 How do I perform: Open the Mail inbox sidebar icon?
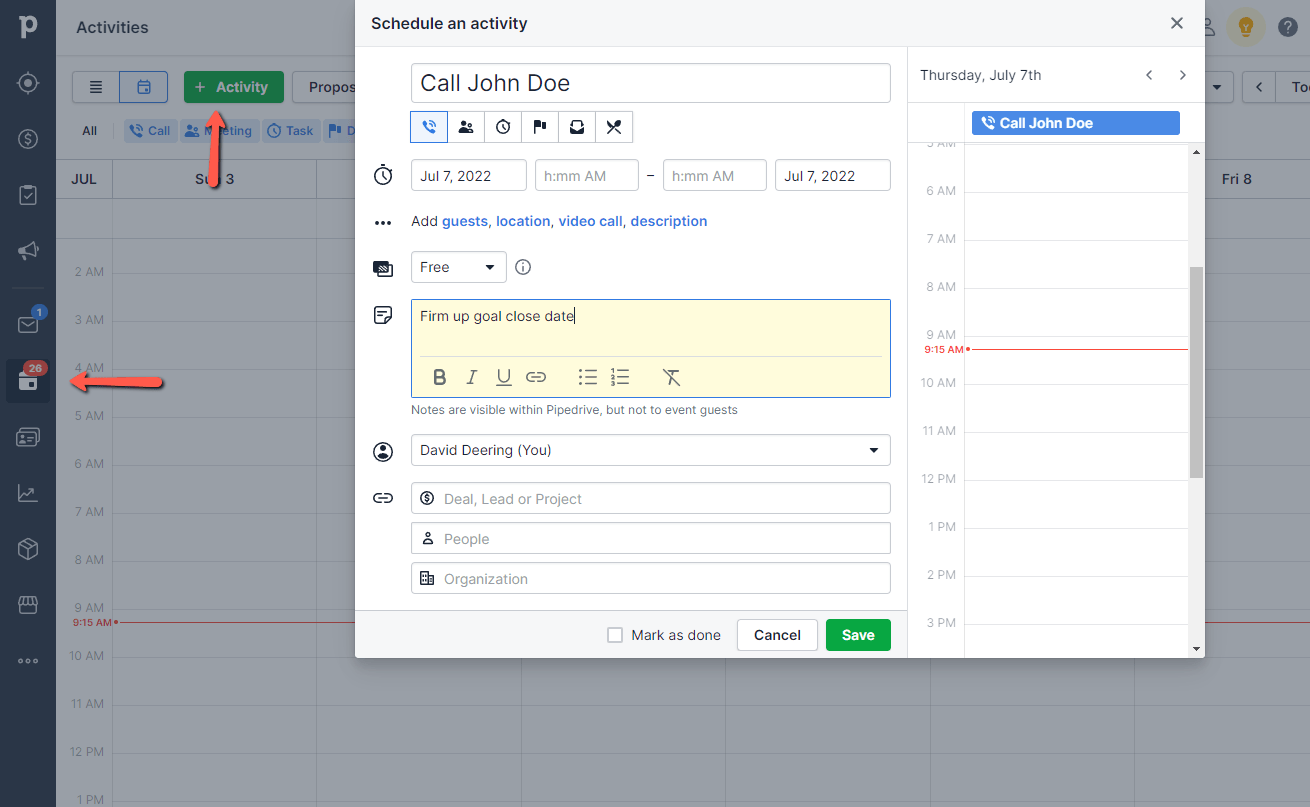click(x=28, y=324)
